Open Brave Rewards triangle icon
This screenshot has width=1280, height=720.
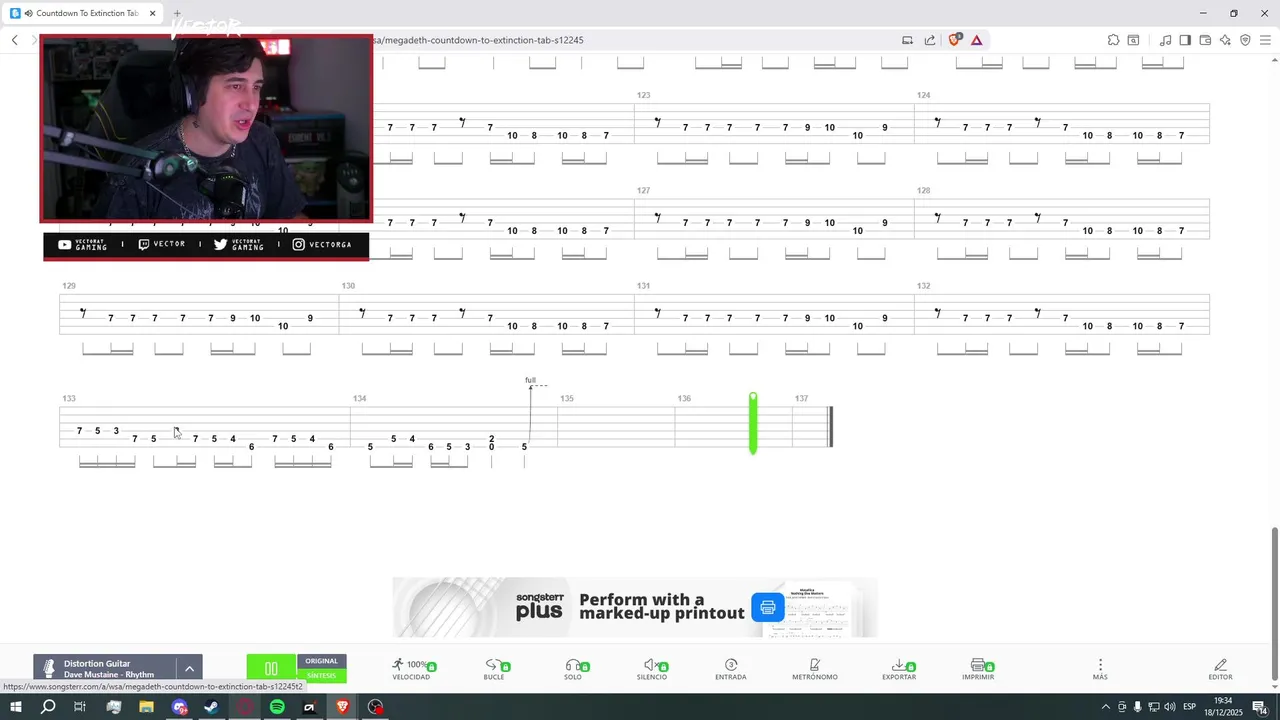(x=977, y=40)
